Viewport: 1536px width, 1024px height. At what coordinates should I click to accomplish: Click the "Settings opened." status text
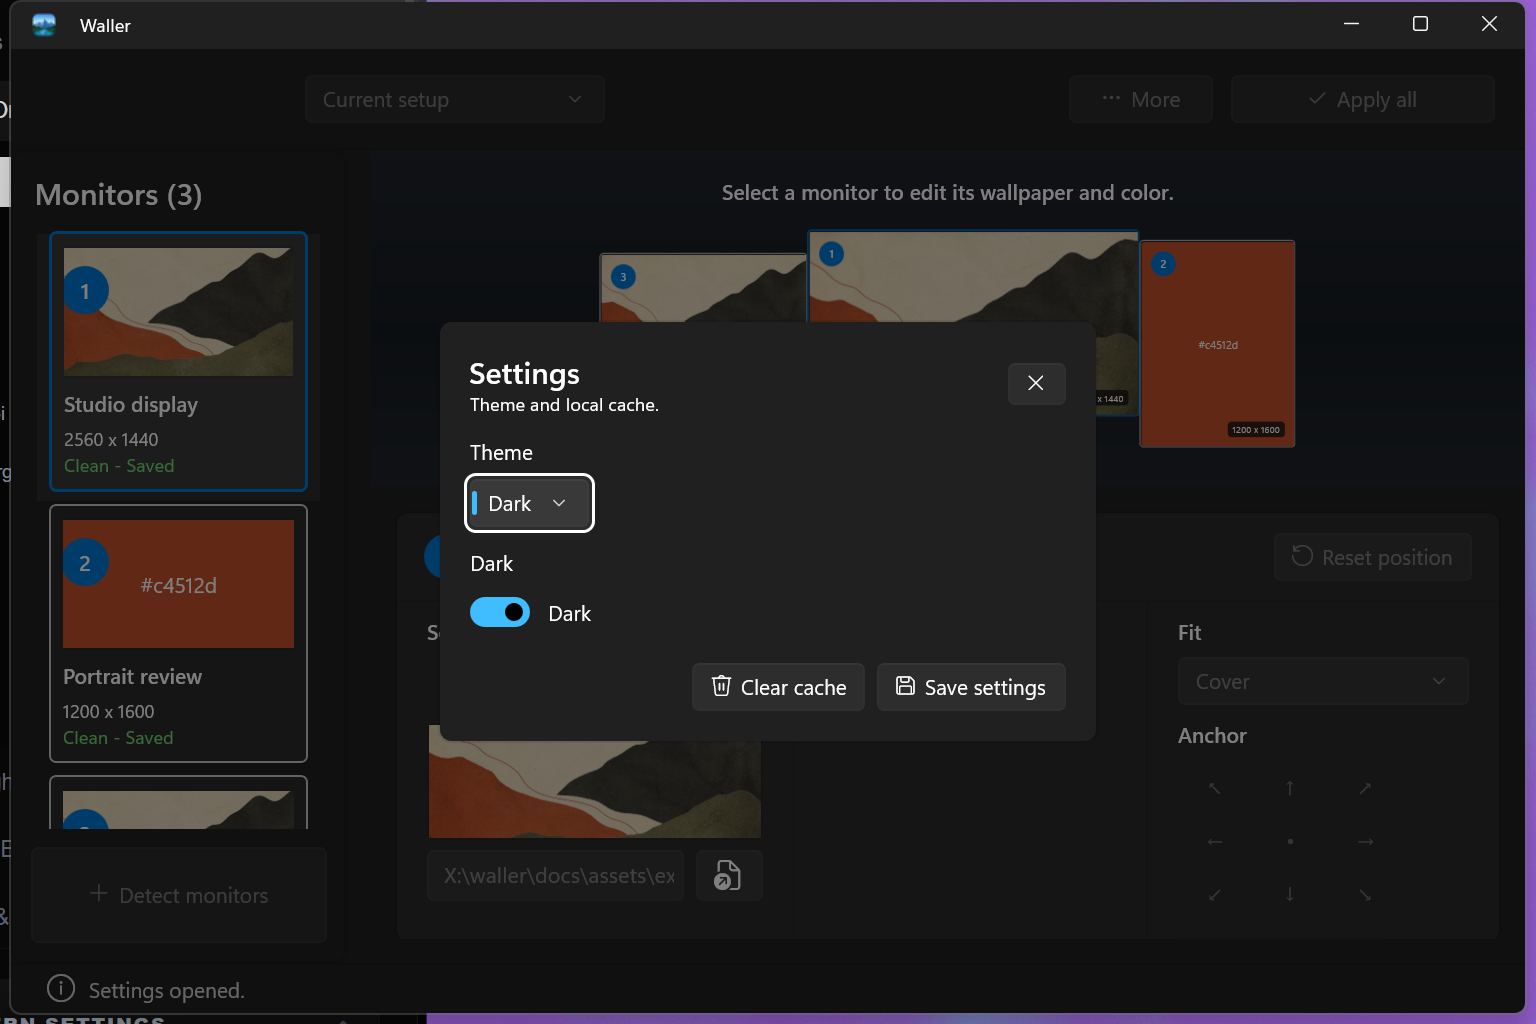coord(167,990)
